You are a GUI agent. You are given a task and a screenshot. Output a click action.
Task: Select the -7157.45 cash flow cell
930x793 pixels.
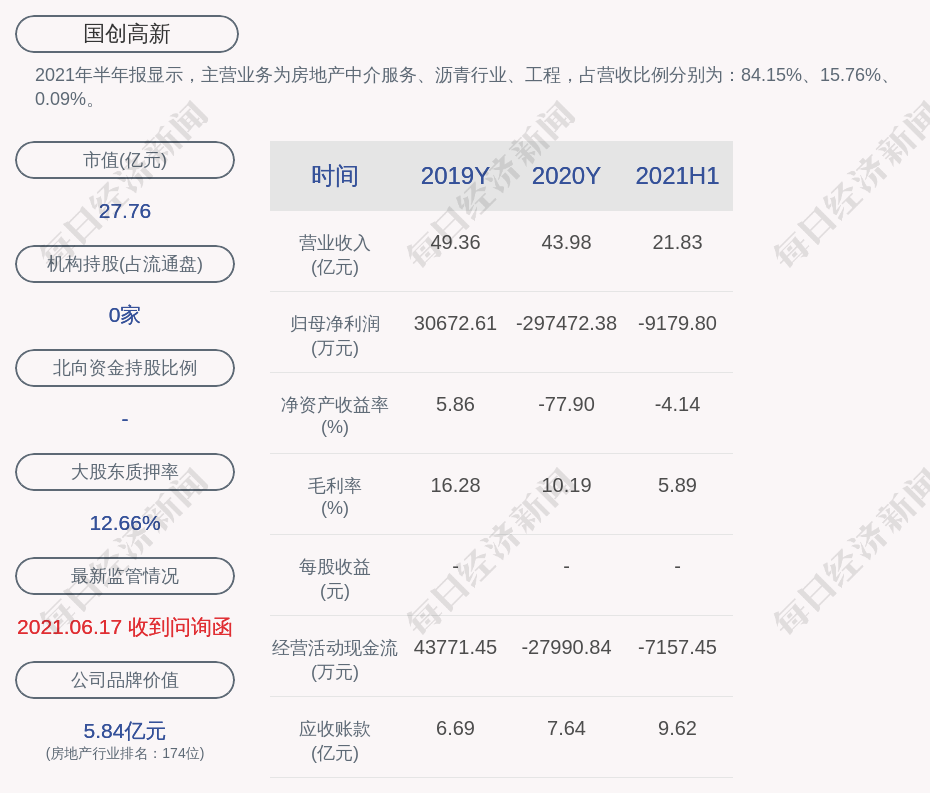pos(677,647)
